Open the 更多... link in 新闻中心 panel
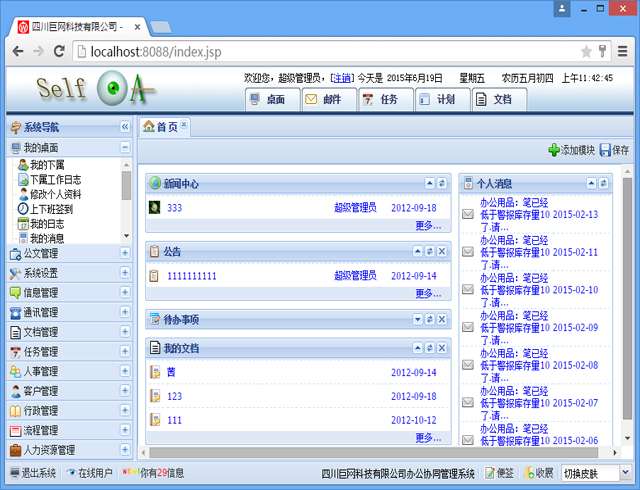The width and height of the screenshot is (640, 490). (x=427, y=226)
